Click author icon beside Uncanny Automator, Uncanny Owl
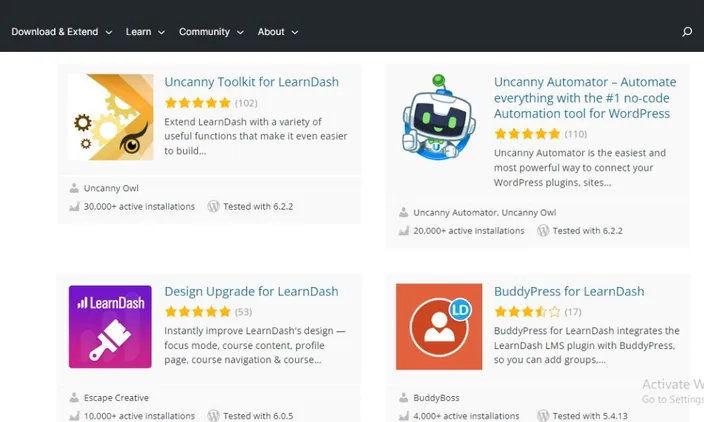 (404, 212)
